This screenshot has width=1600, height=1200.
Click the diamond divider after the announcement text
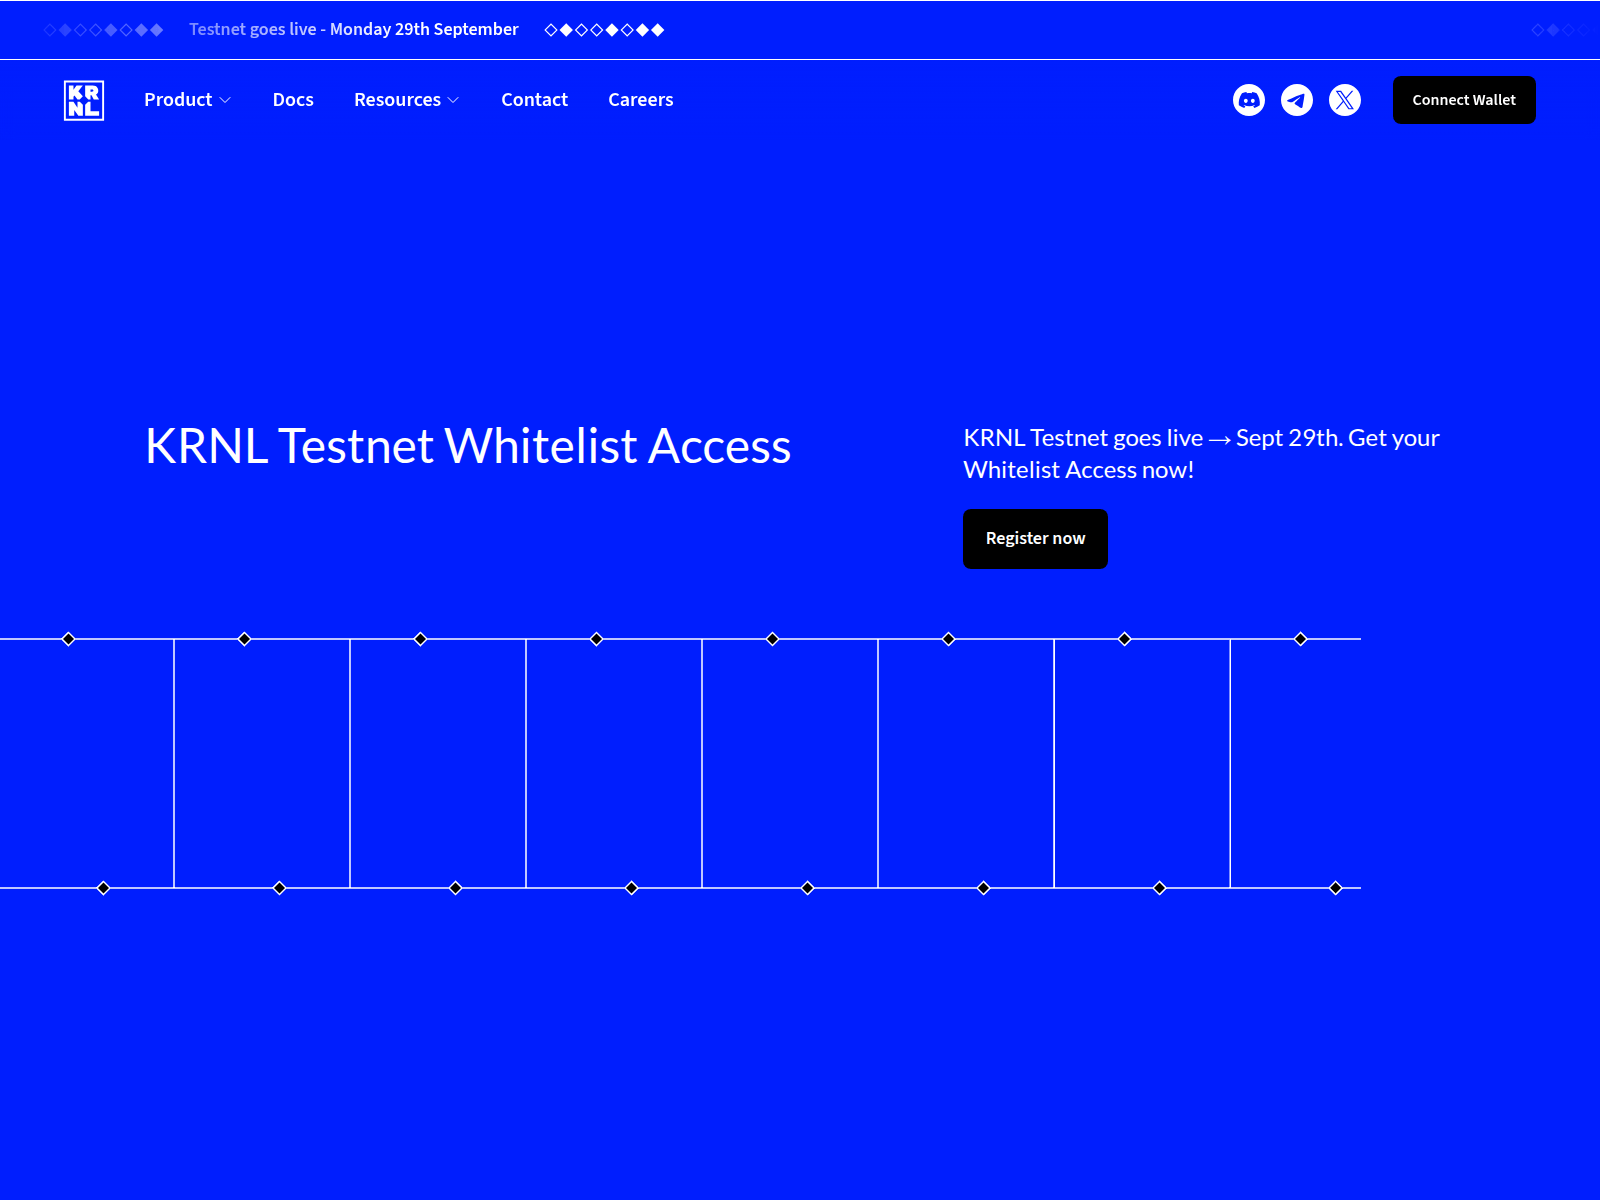pos(605,29)
